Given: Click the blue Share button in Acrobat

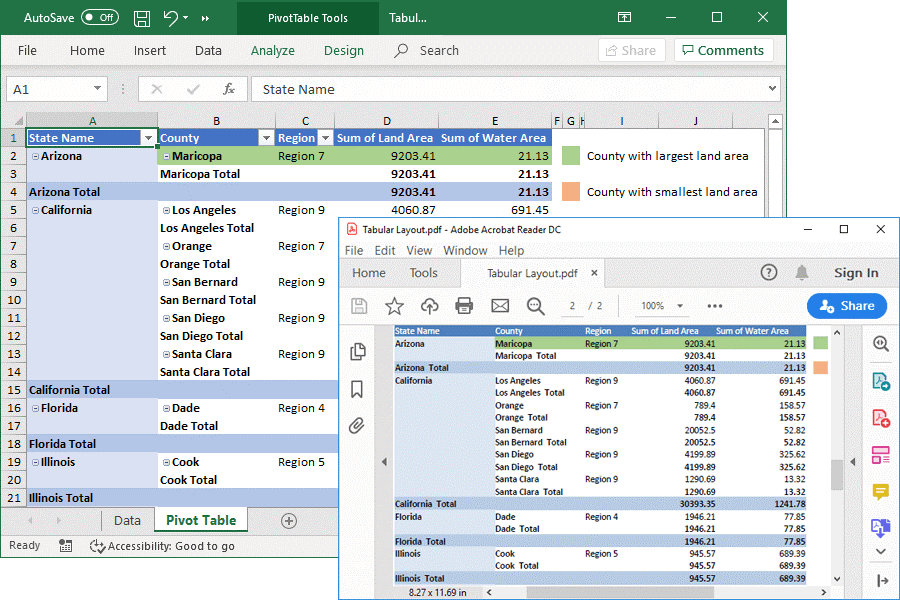Looking at the screenshot, I should click(x=846, y=306).
